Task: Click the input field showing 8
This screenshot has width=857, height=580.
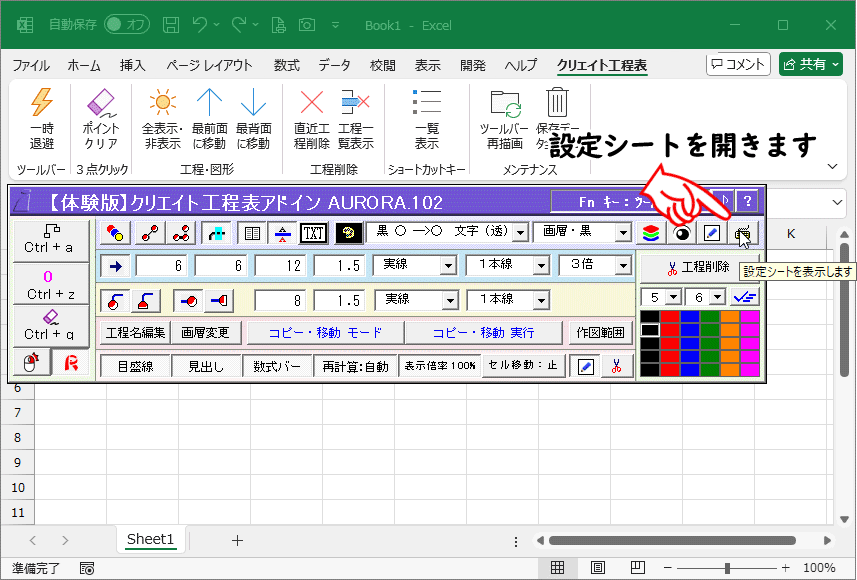Action: (281, 301)
